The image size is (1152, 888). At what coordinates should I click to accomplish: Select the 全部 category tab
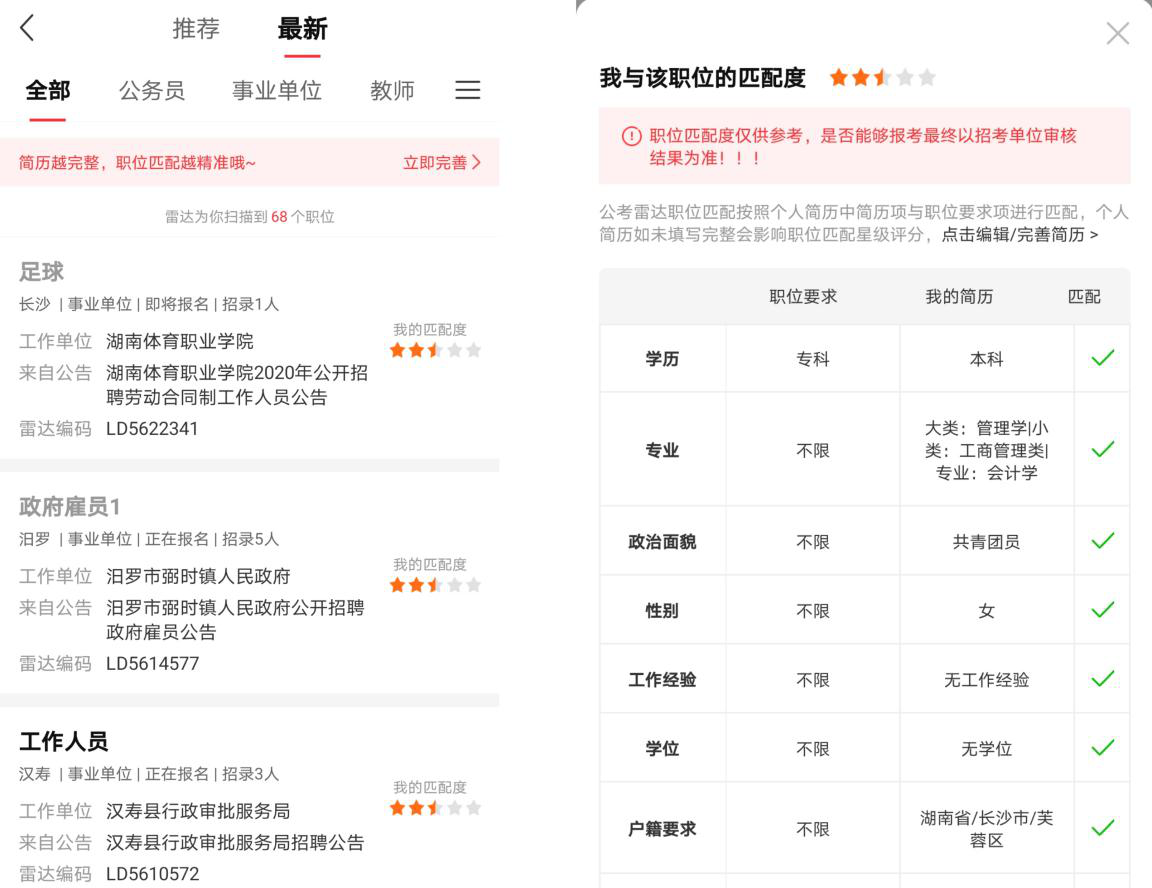coord(48,90)
